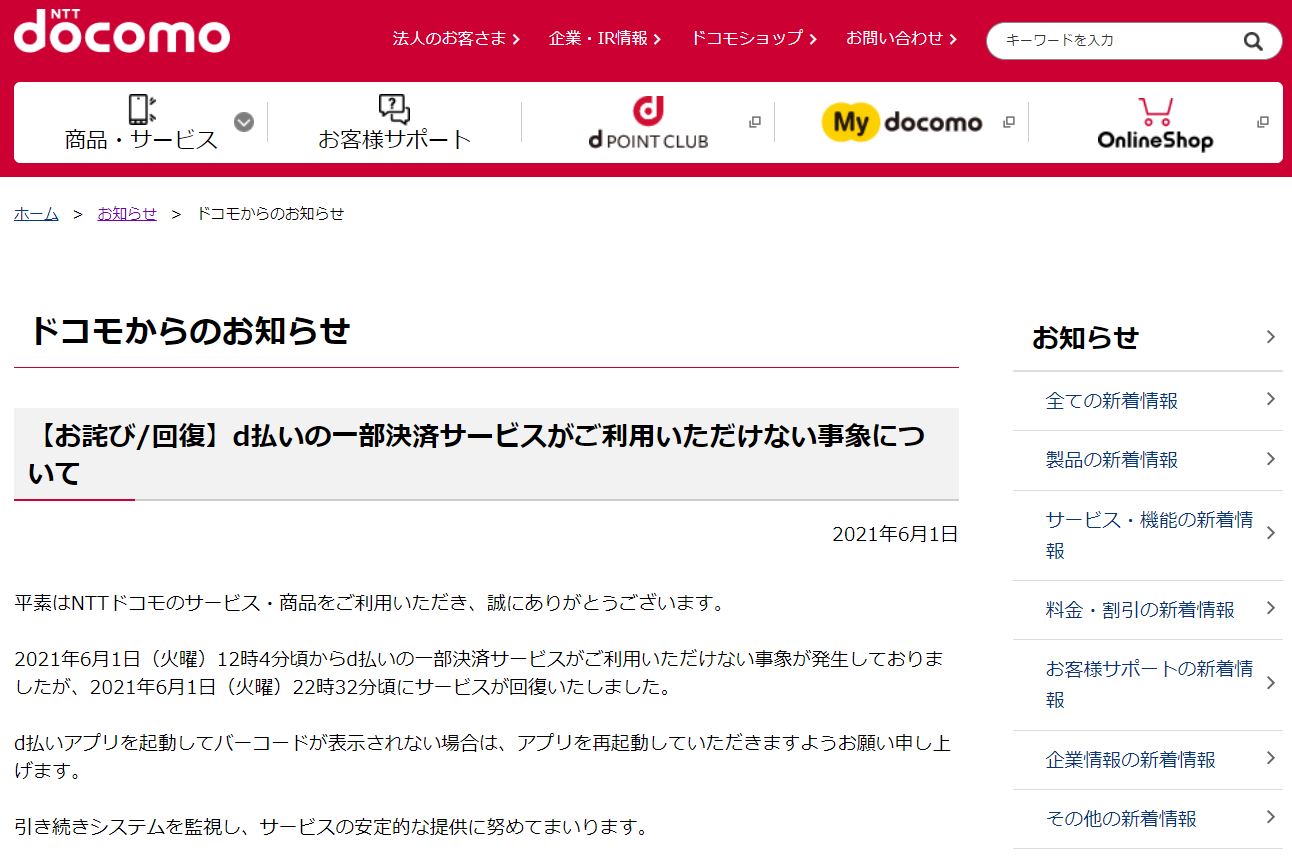Screen dimensions: 1292x858
Task: Click the お知らせ sidebar heading
Action: pos(1085,338)
